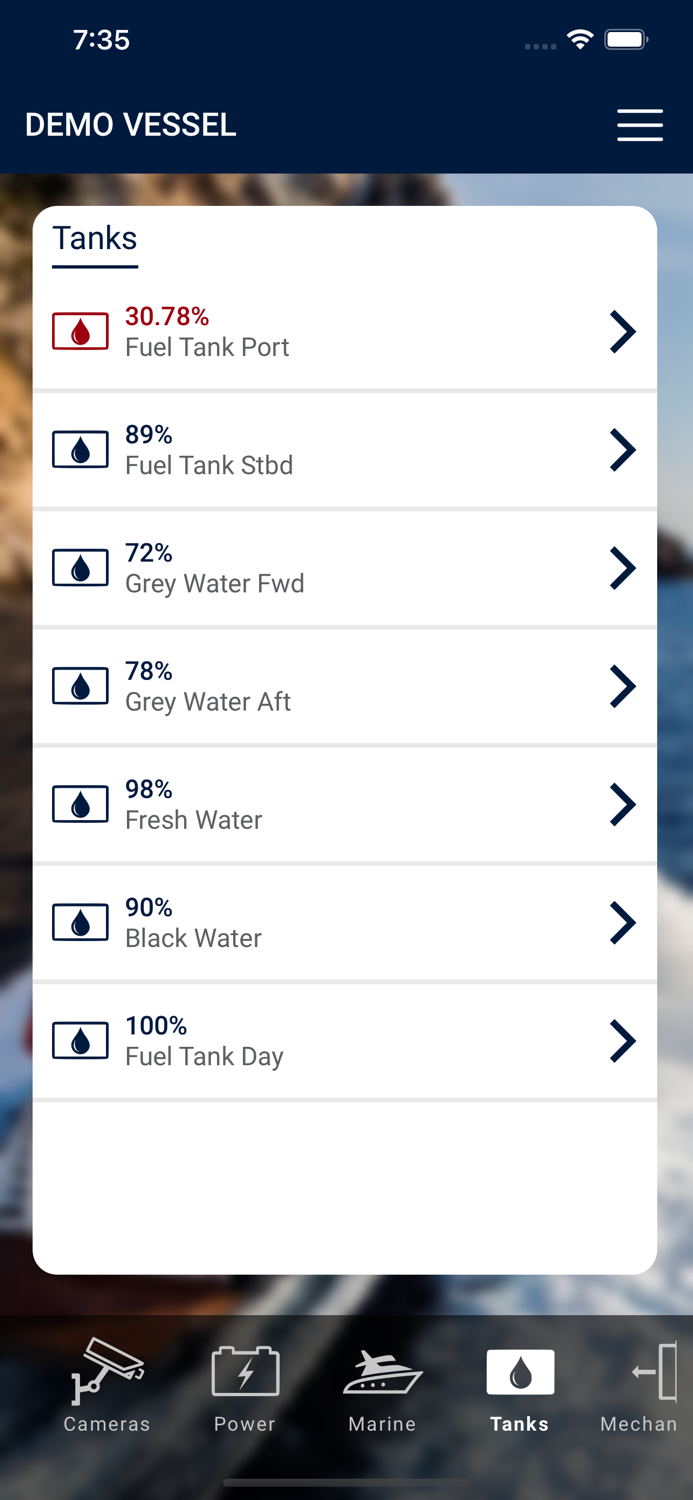Click the red Fuel Tank Port droplet icon
693x1500 pixels.
coord(80,330)
